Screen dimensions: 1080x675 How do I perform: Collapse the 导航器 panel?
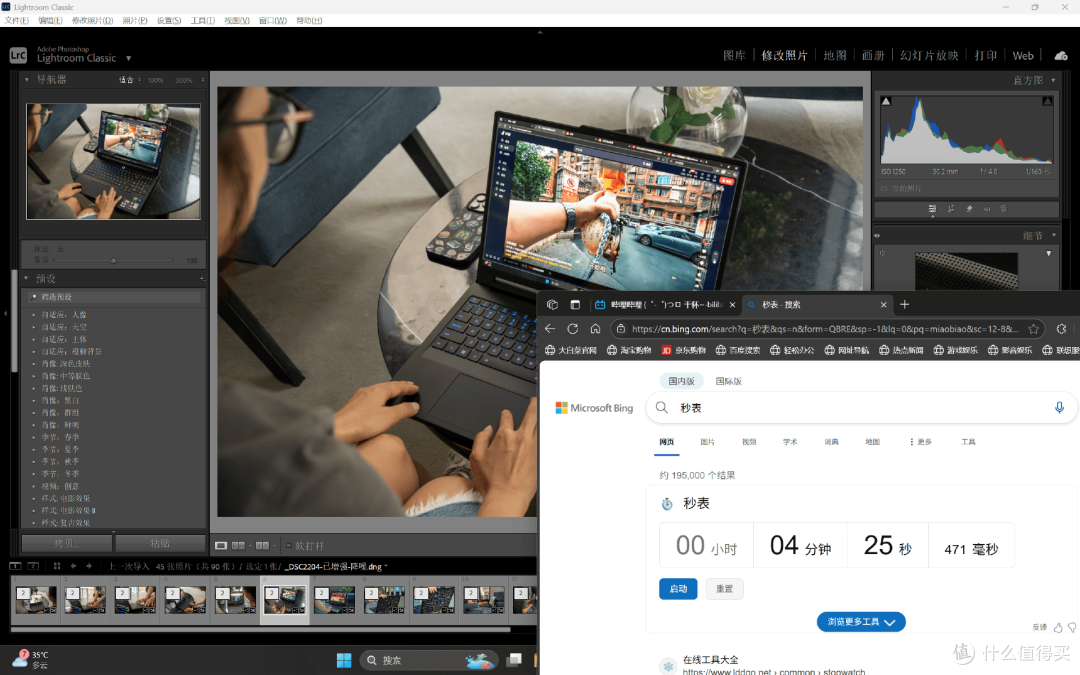click(x=27, y=80)
